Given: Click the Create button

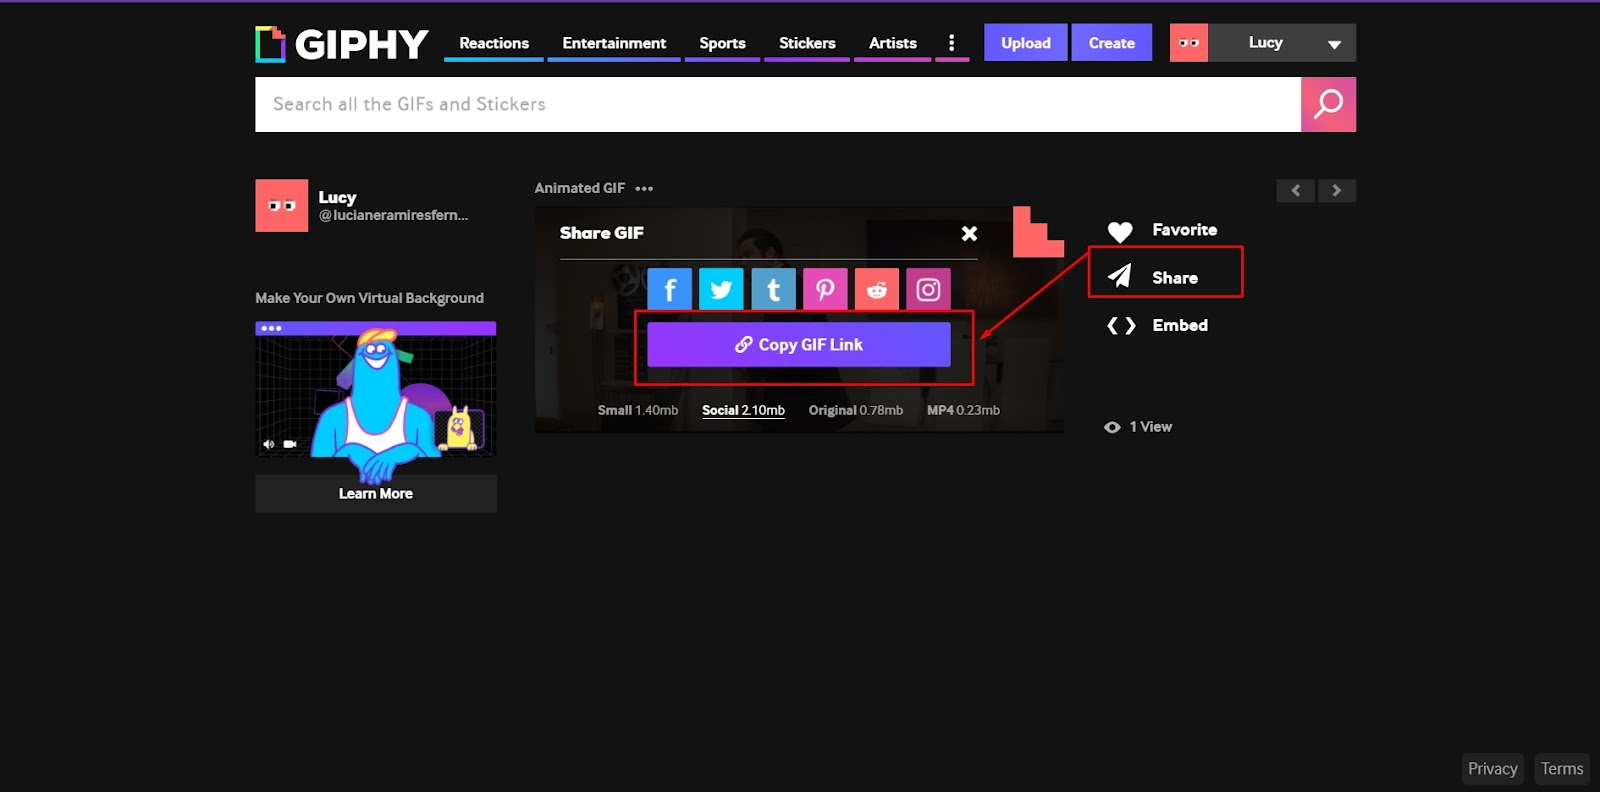Looking at the screenshot, I should [1112, 43].
